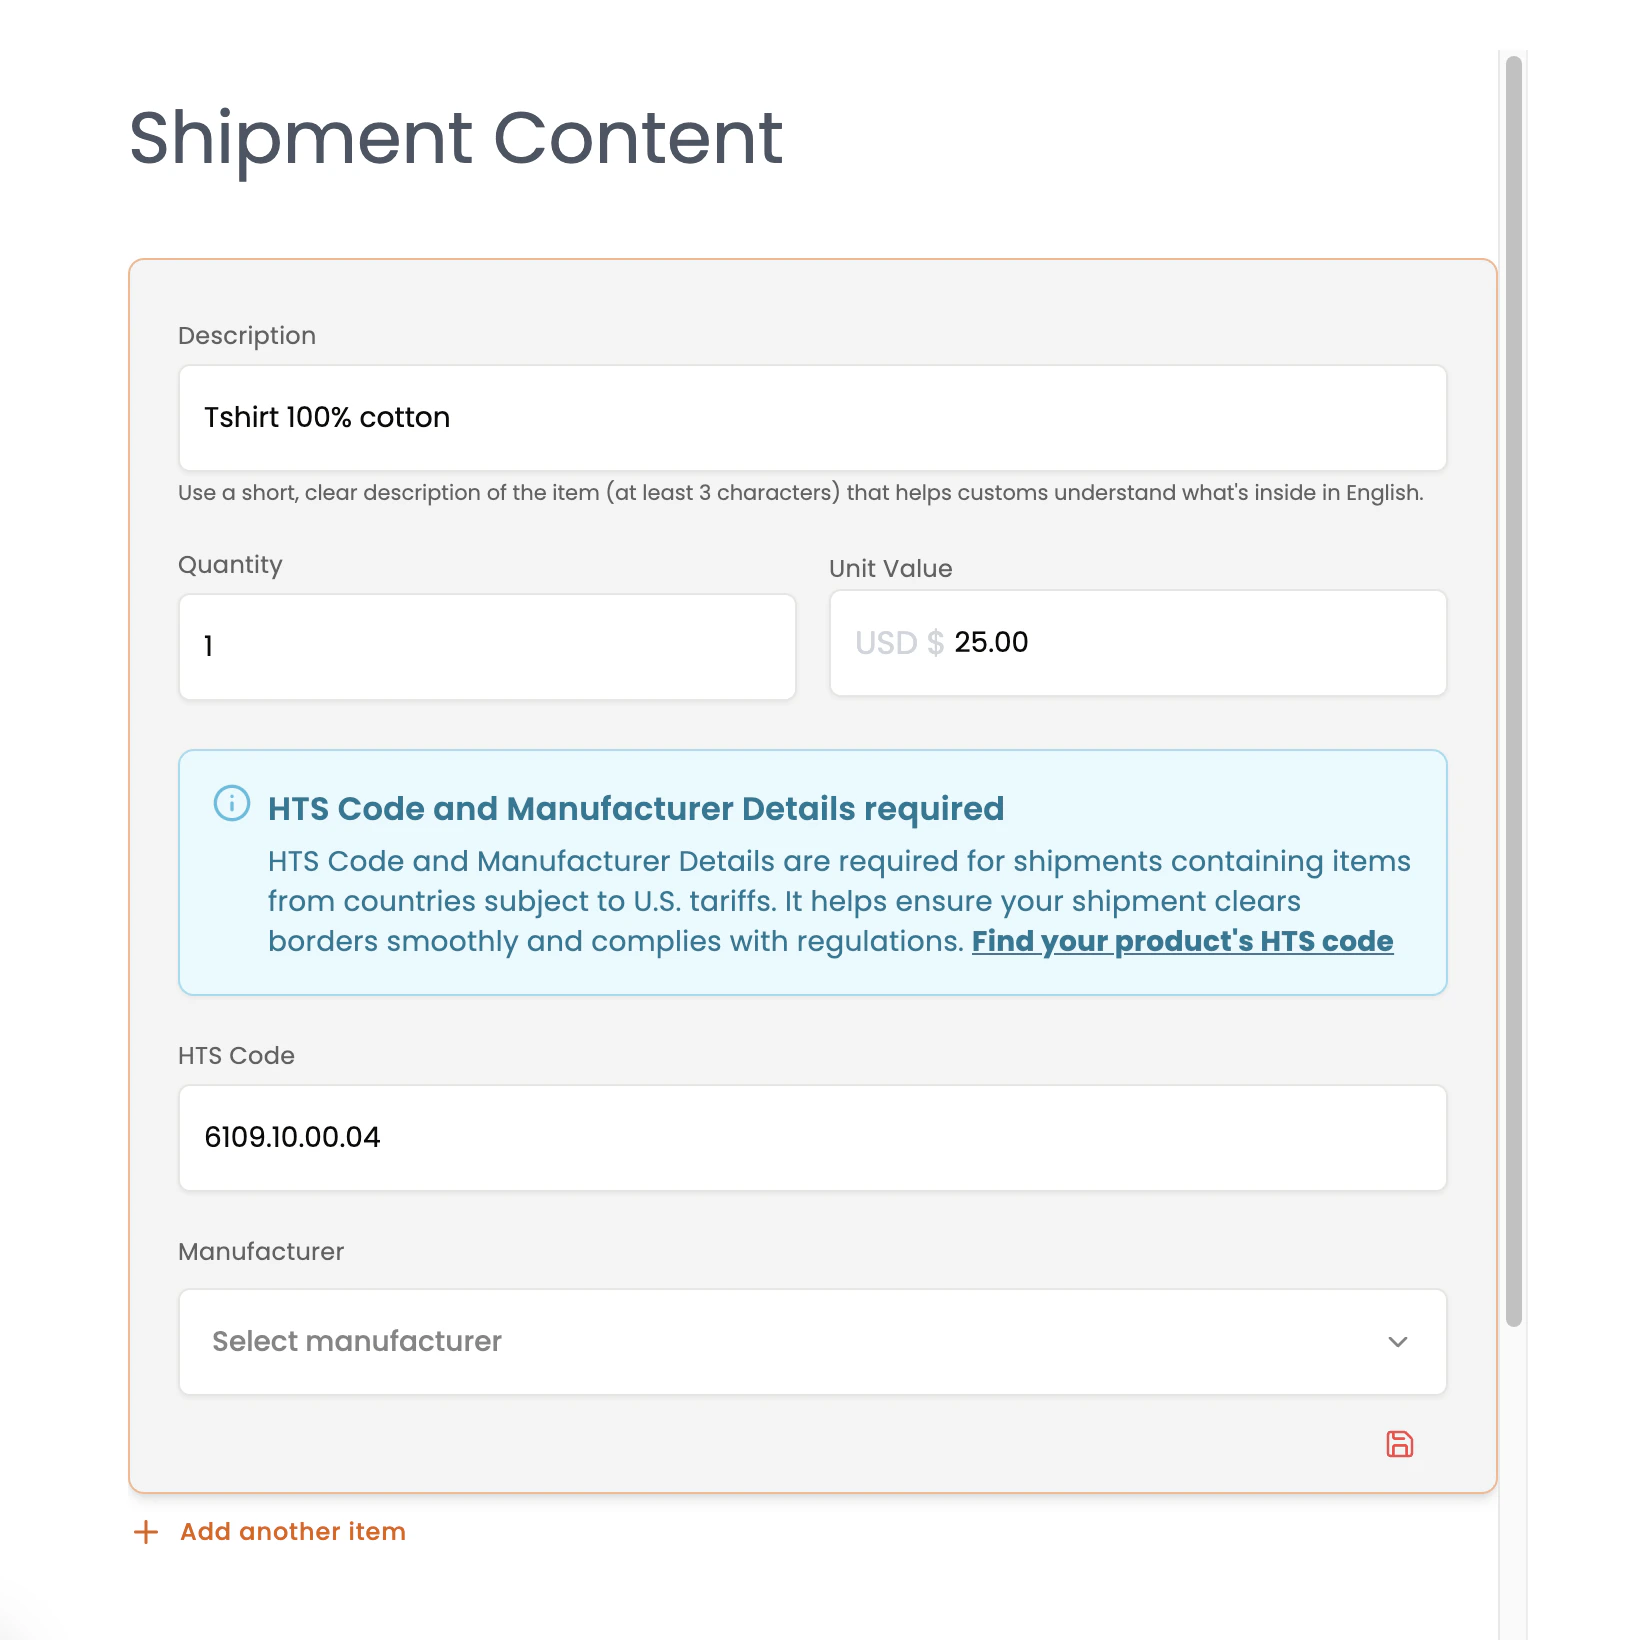Click the Manufacturer field label

click(x=261, y=1252)
